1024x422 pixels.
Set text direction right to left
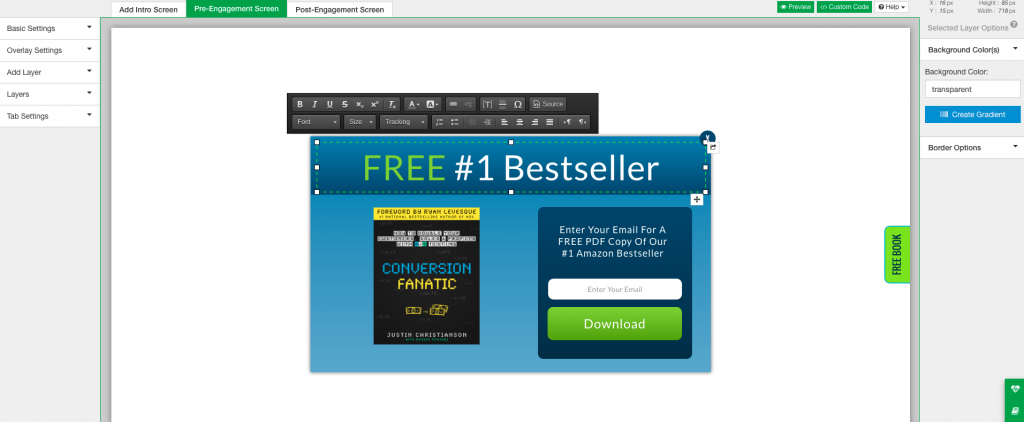pyautogui.click(x=583, y=122)
